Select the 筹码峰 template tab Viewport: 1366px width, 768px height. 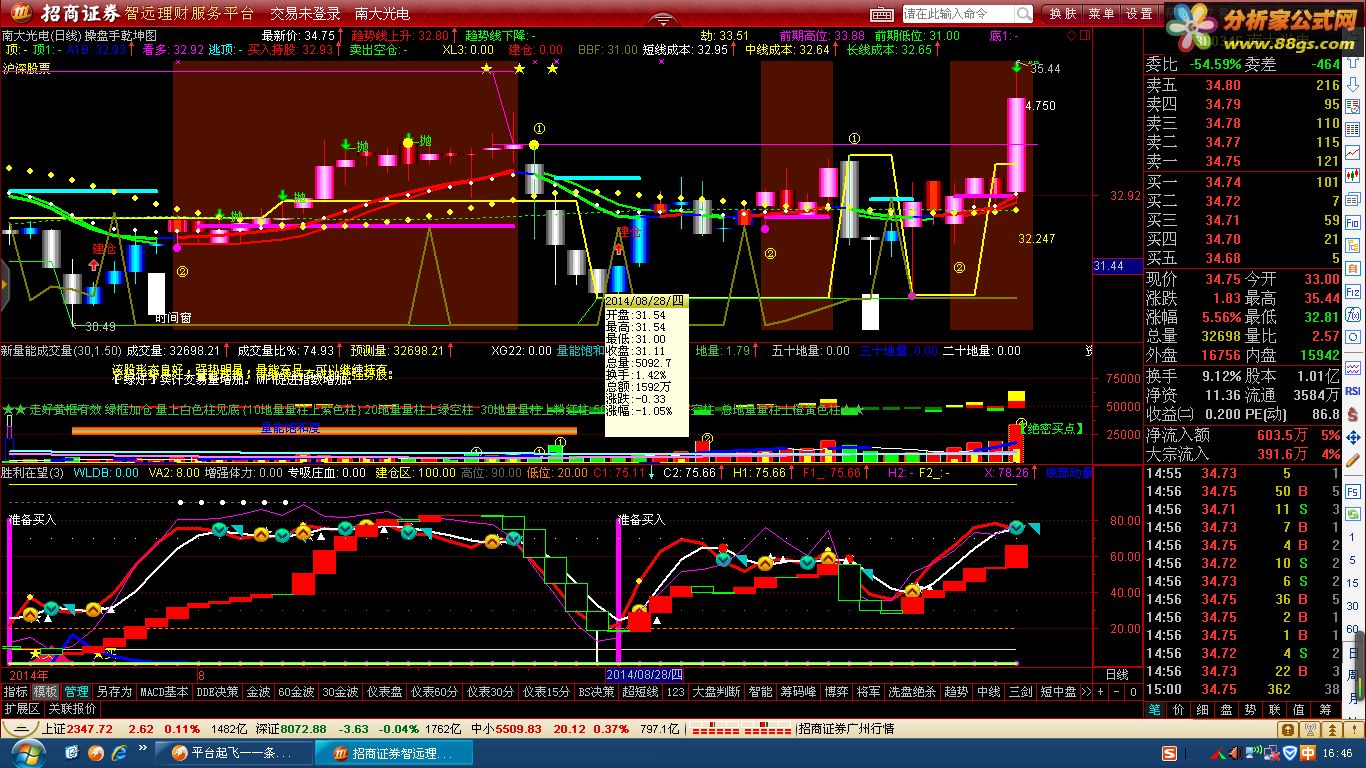pos(799,692)
